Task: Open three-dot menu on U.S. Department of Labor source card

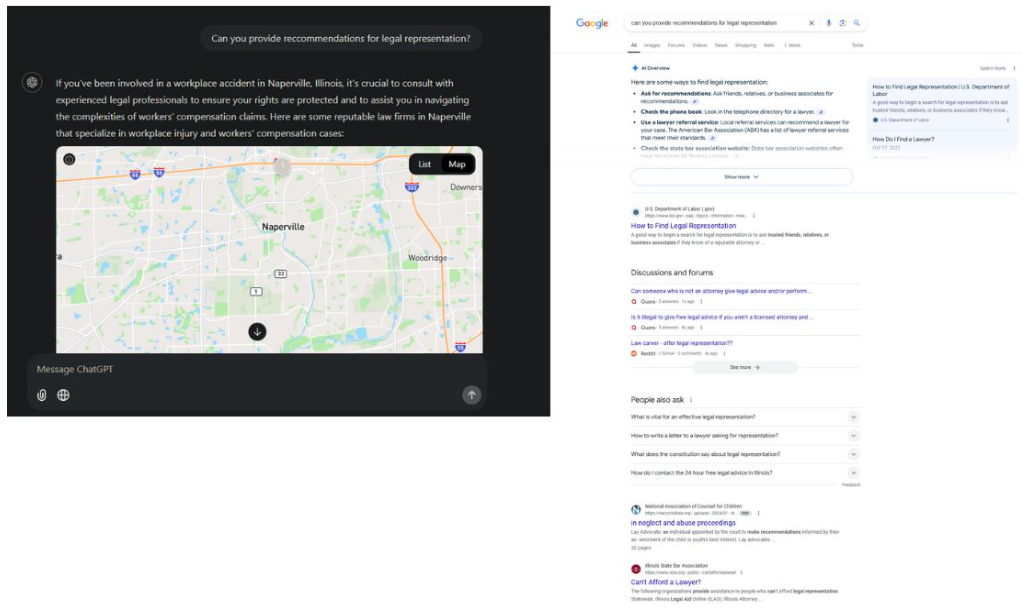Action: [1007, 120]
